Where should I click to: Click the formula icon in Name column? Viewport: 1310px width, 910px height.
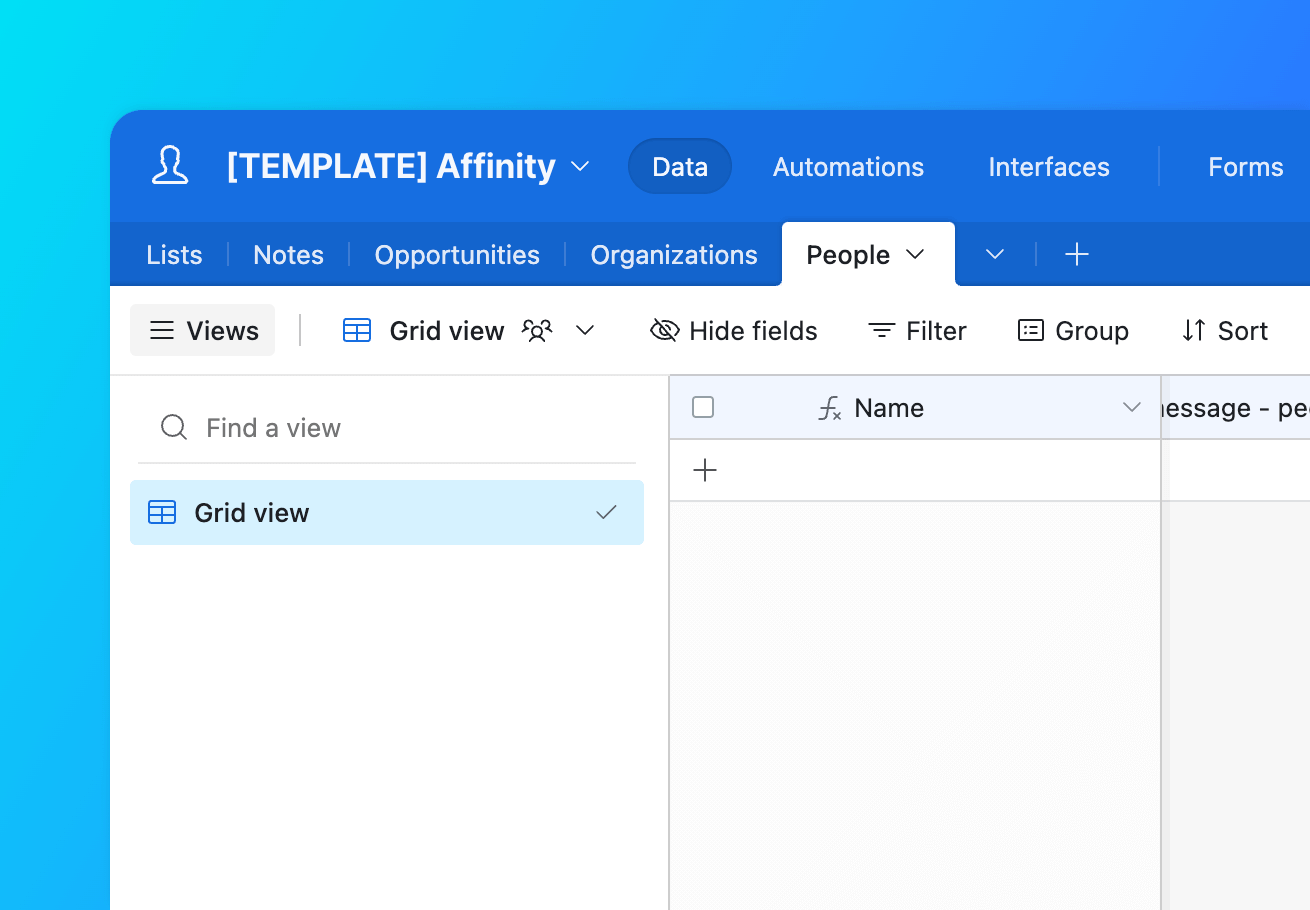coord(830,408)
